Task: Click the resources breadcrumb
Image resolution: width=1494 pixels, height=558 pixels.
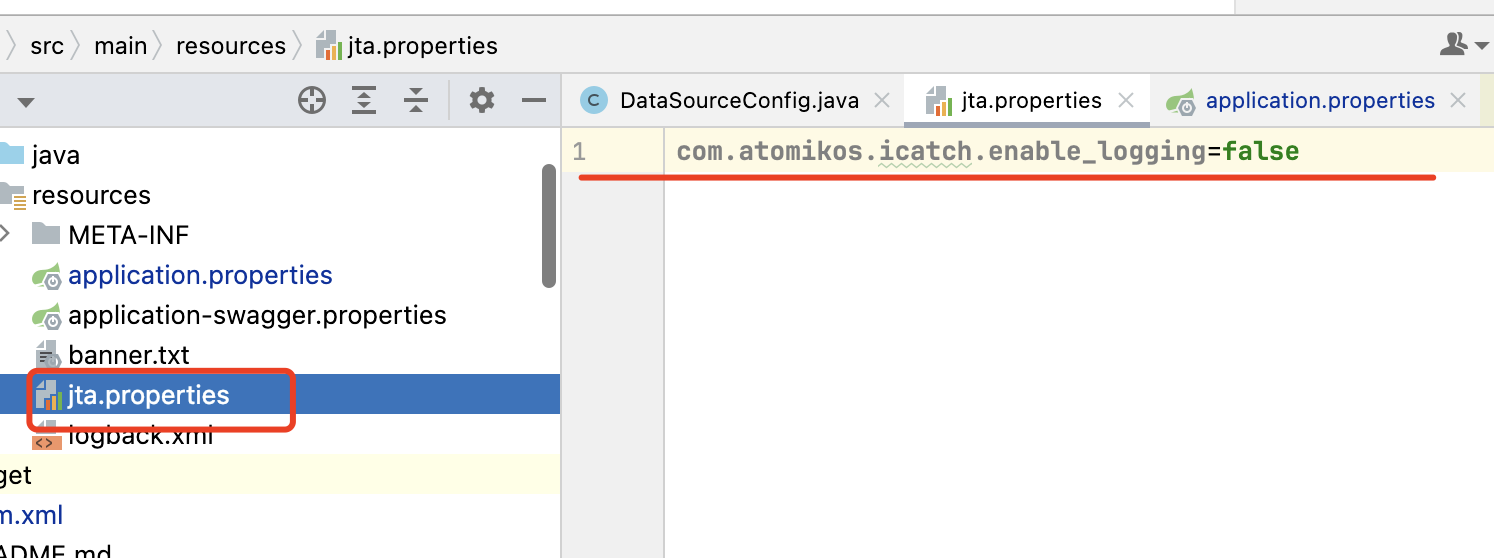Action: [231, 46]
